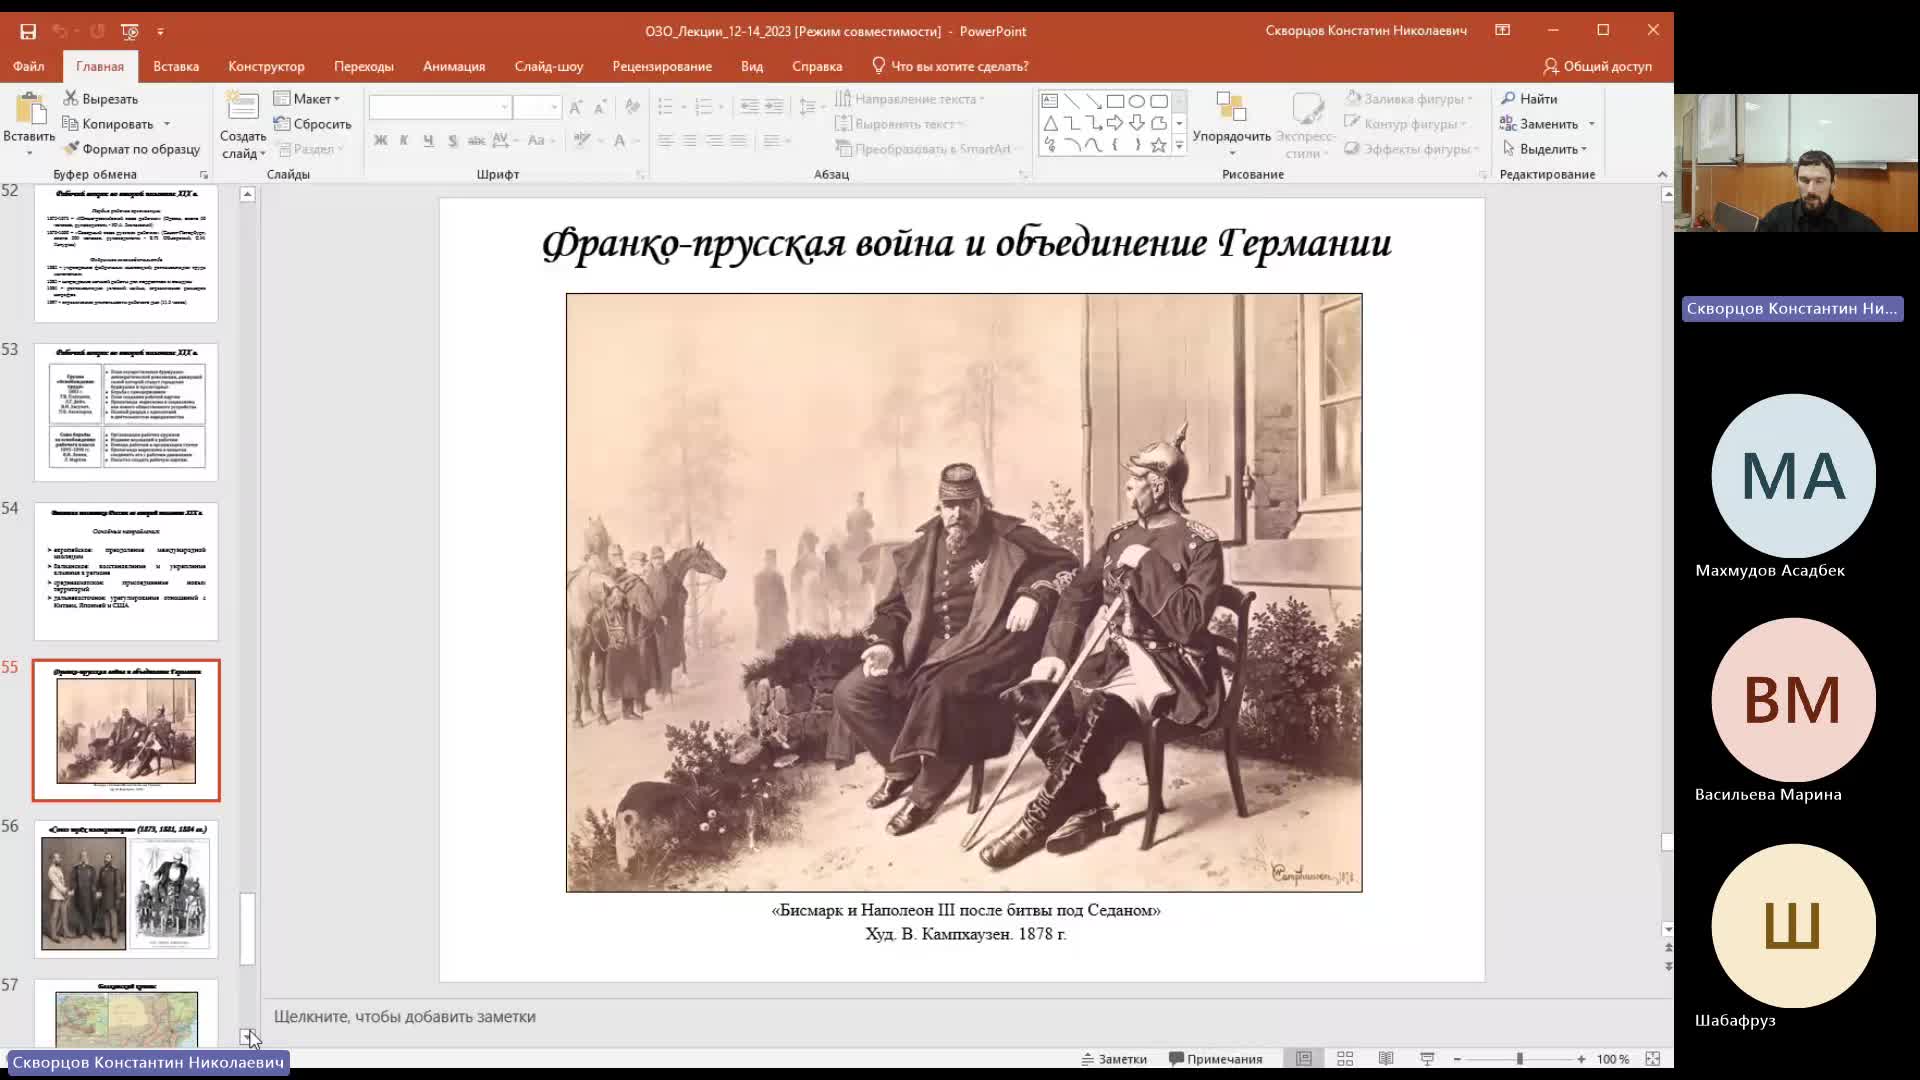Screen dimensions: 1920x1080
Task: Open the Select (Выделить) dropdown
Action: coord(1545,149)
